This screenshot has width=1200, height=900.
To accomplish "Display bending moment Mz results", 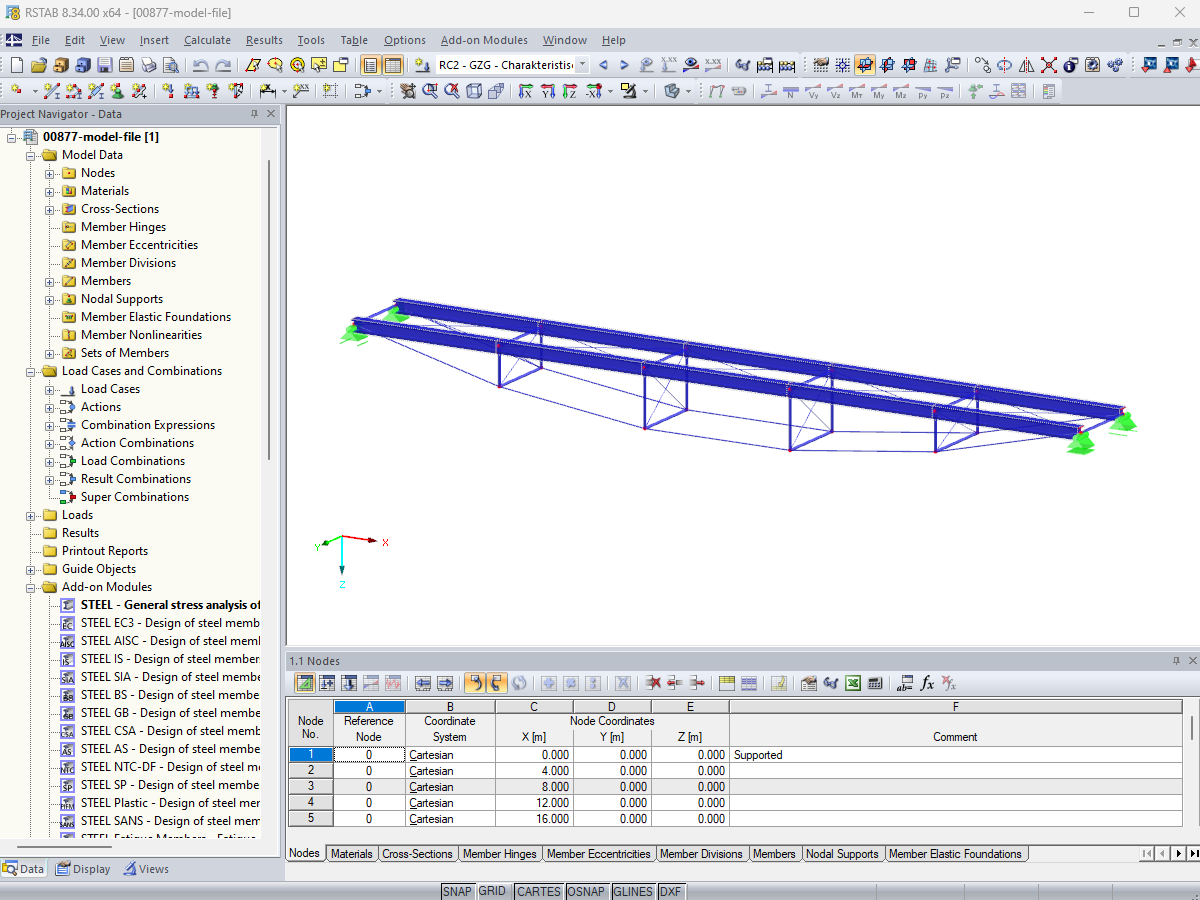I will pyautogui.click(x=901, y=91).
